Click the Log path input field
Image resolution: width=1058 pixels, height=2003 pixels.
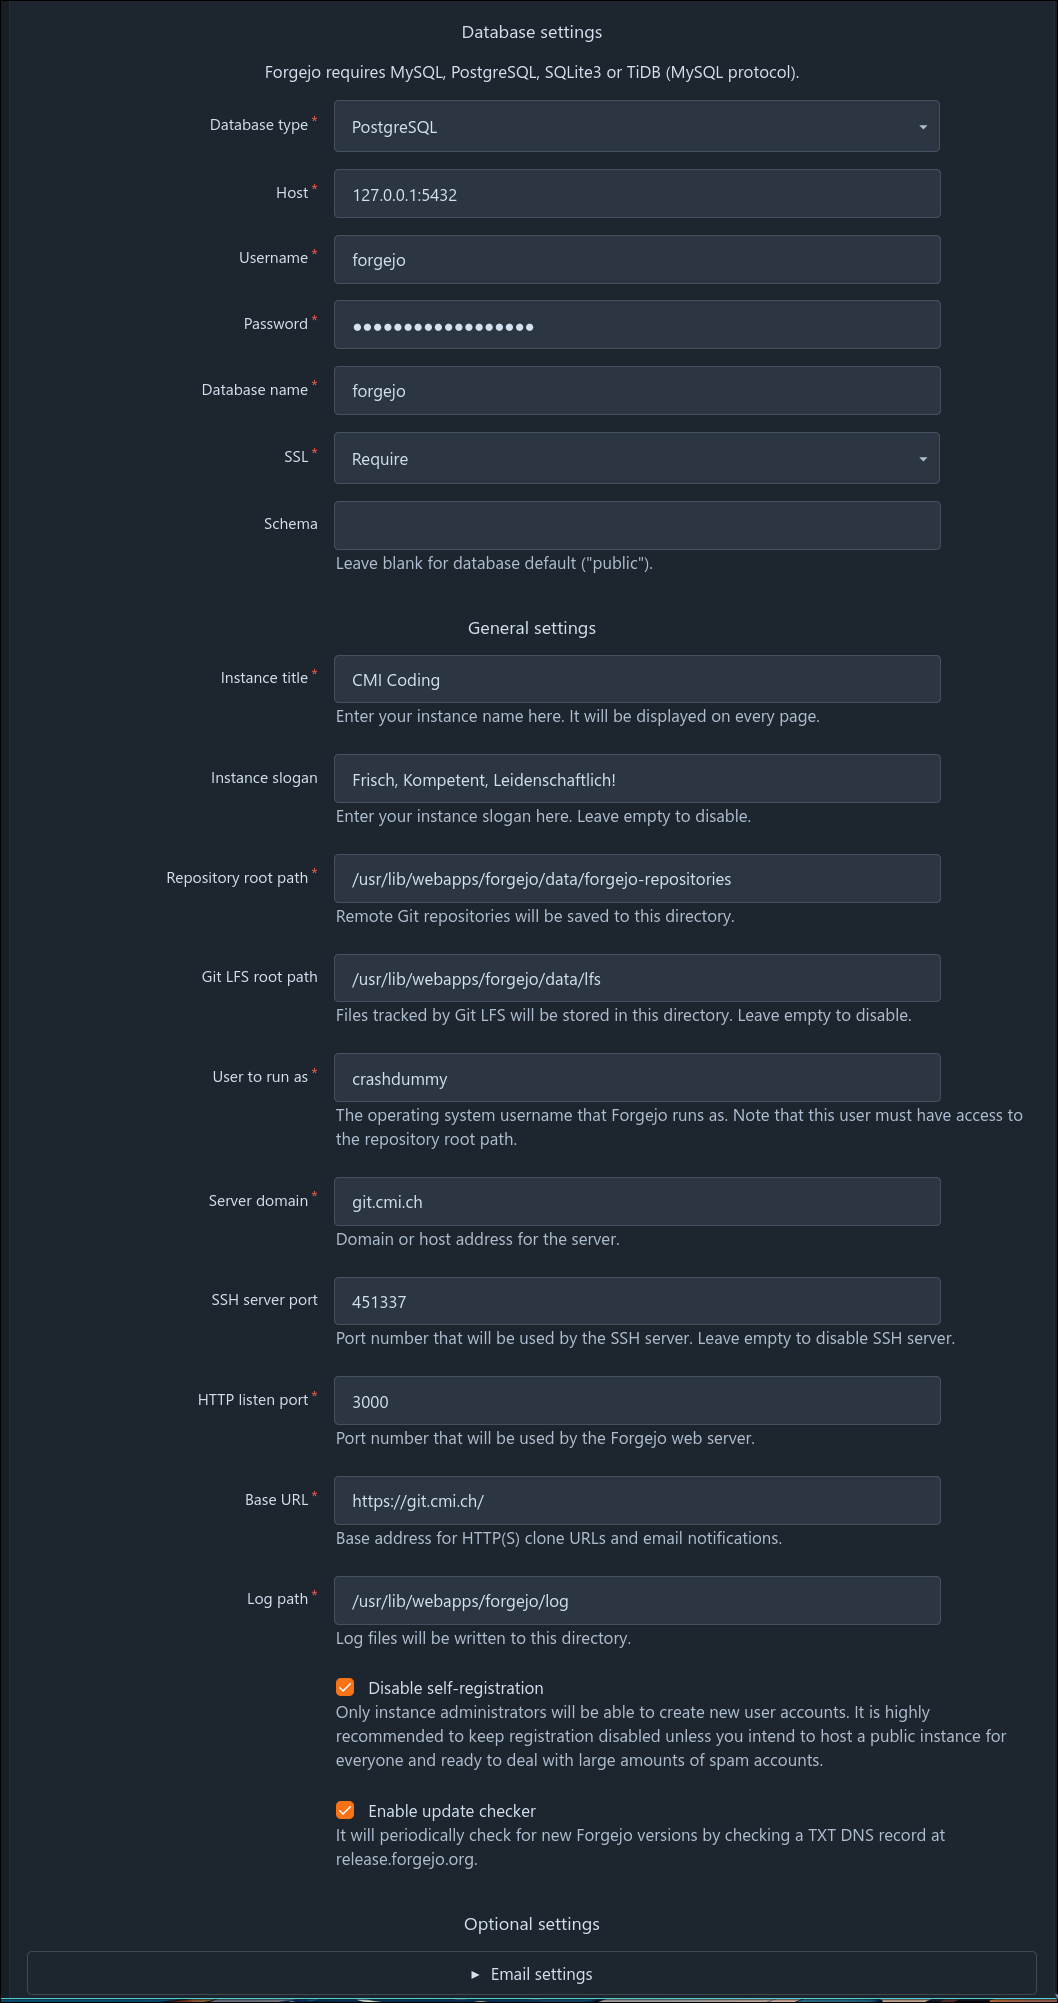click(637, 1600)
